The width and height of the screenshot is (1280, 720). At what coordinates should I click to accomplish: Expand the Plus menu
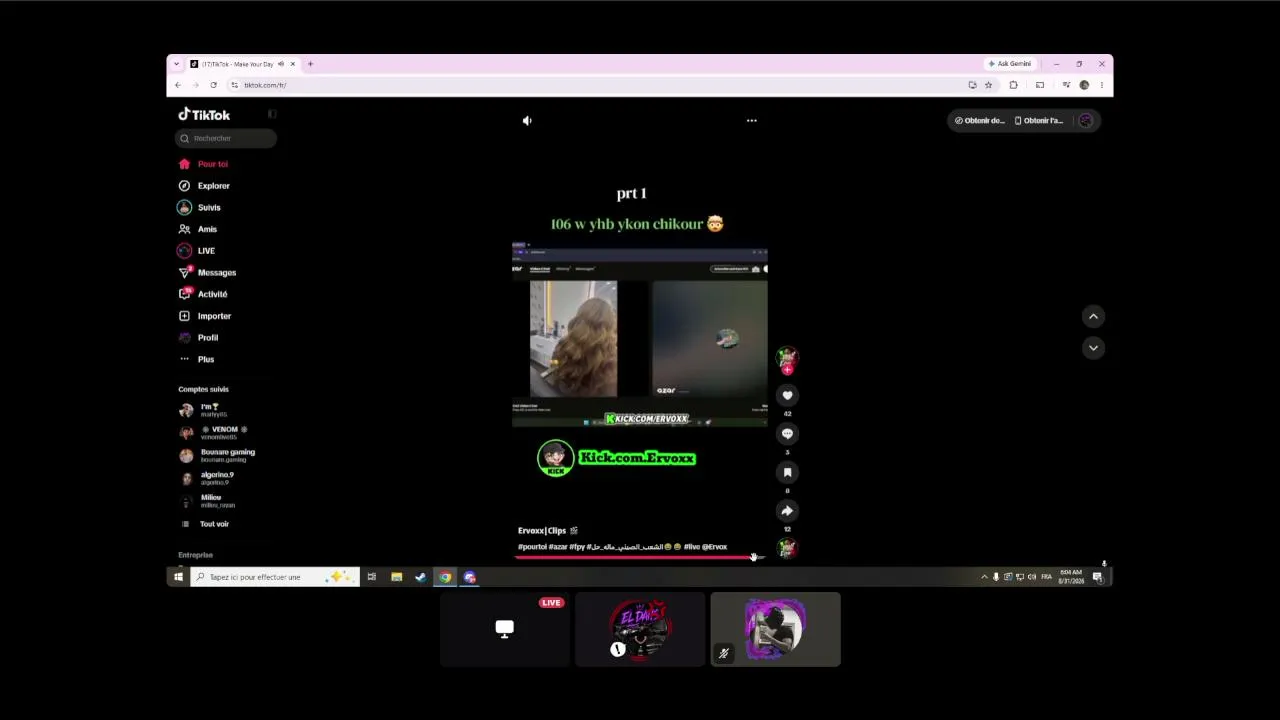click(x=196, y=359)
